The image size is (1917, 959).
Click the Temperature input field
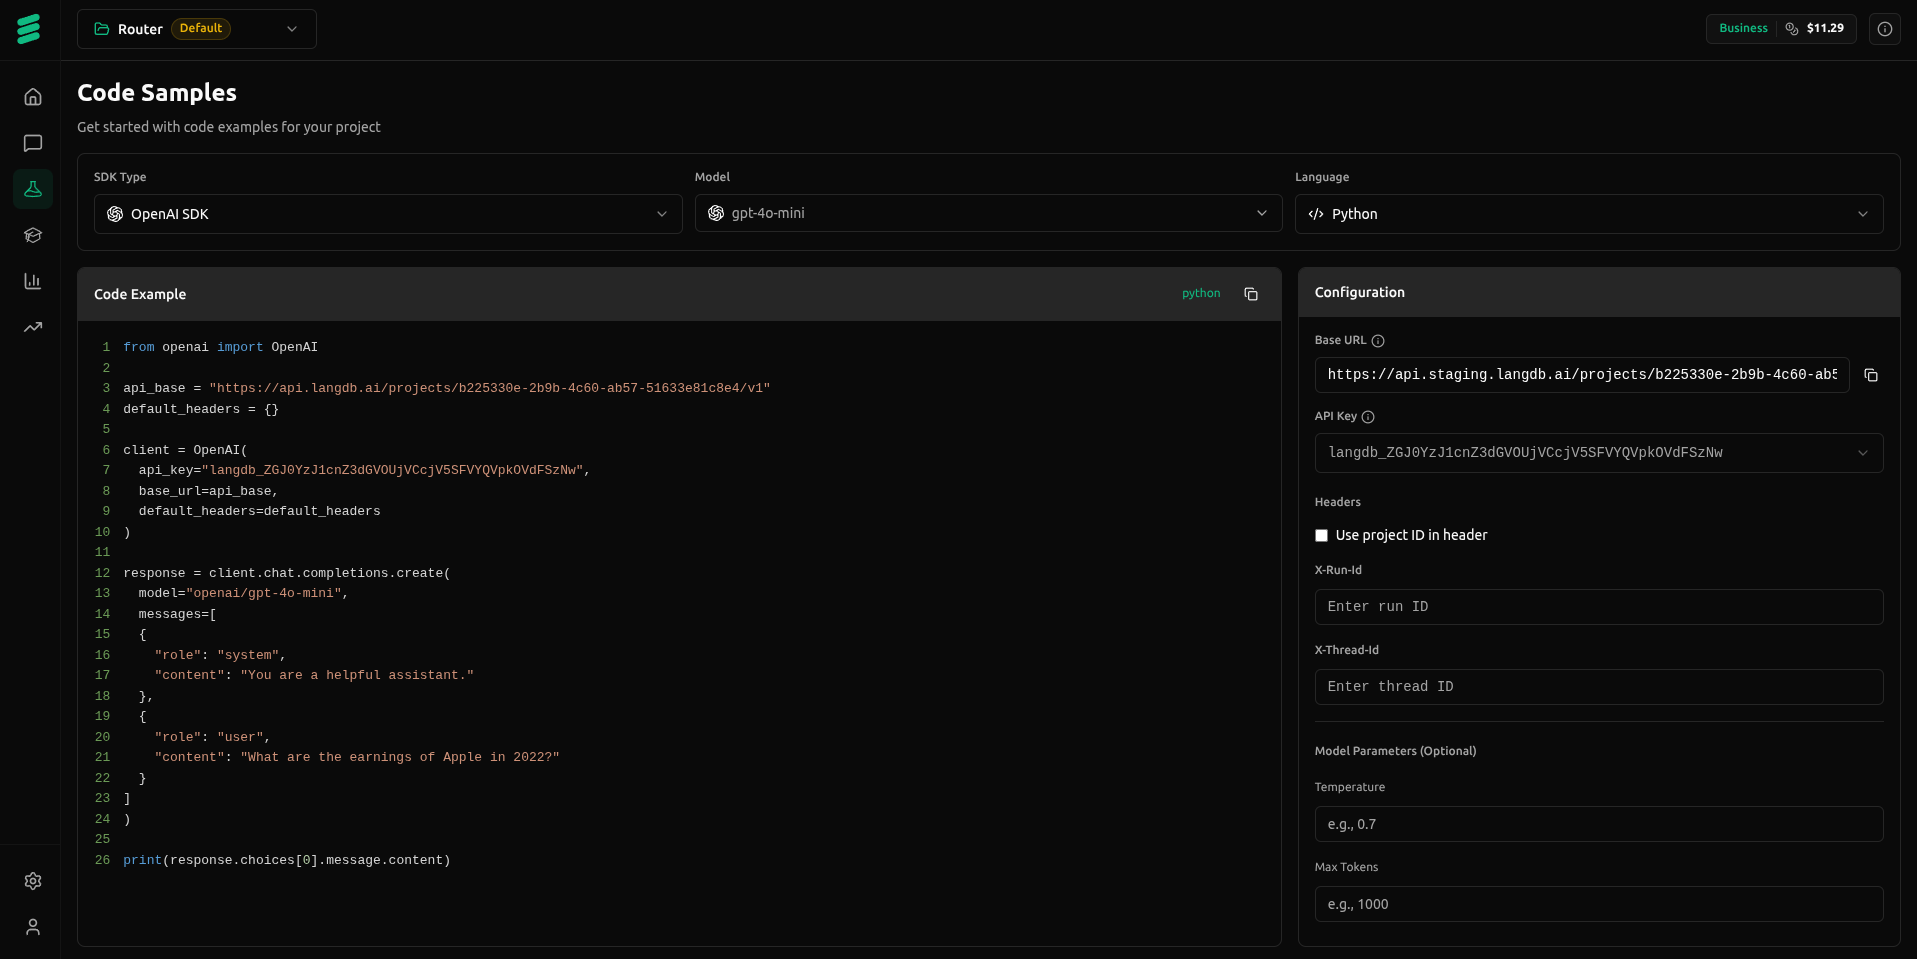pyautogui.click(x=1598, y=824)
